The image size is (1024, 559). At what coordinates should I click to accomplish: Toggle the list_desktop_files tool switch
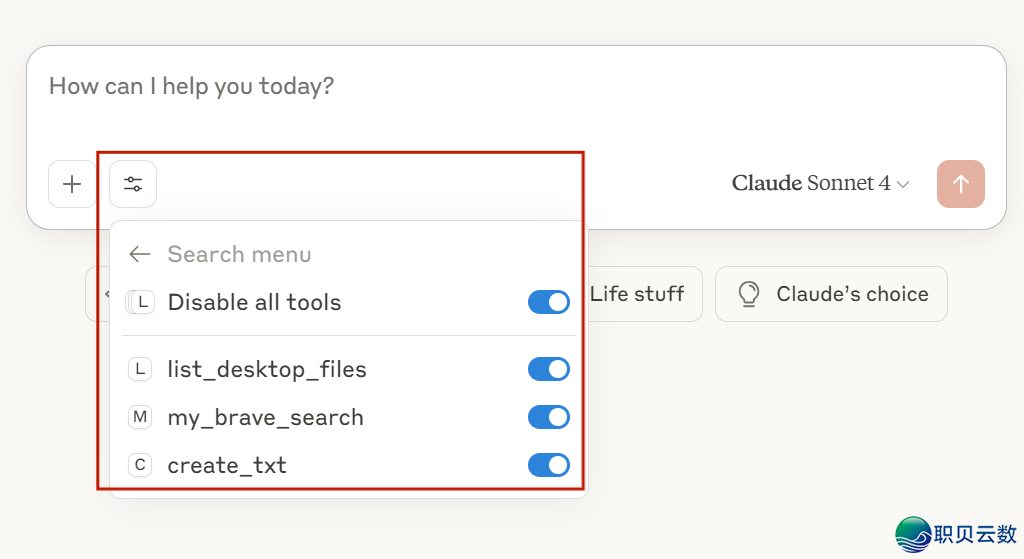click(548, 369)
